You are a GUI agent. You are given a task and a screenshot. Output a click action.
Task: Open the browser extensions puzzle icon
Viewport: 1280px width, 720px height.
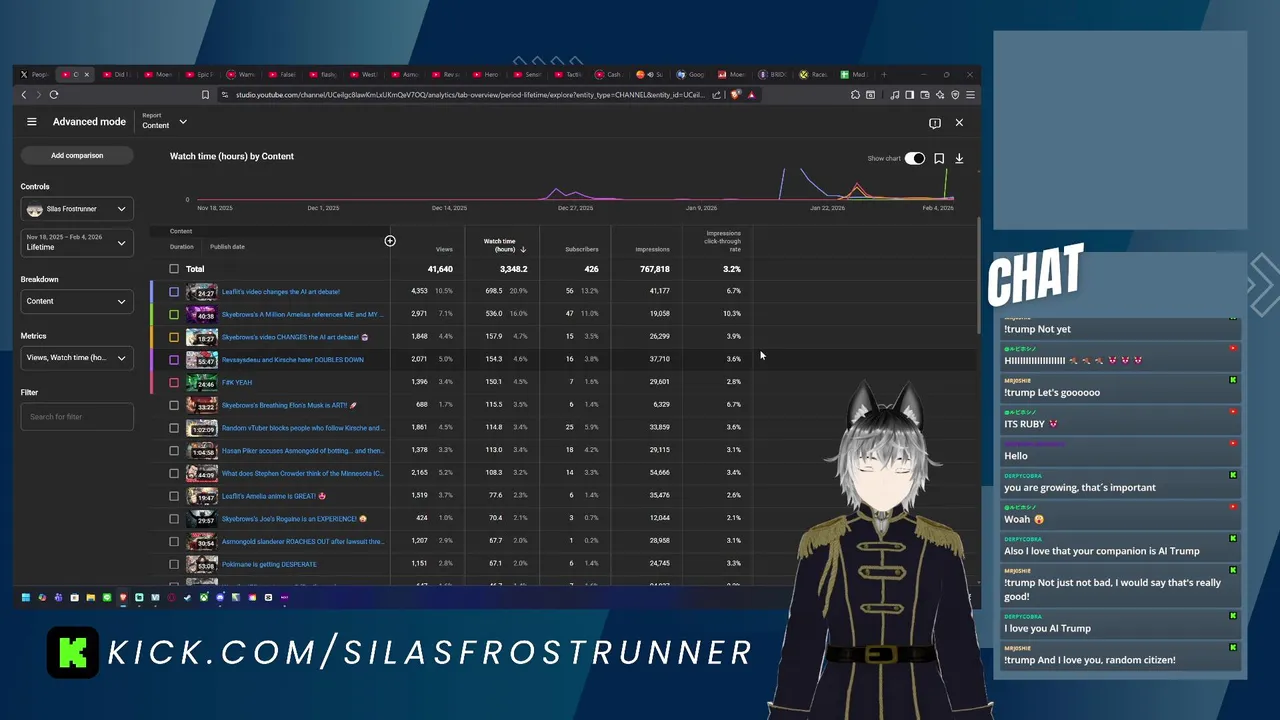(x=855, y=95)
